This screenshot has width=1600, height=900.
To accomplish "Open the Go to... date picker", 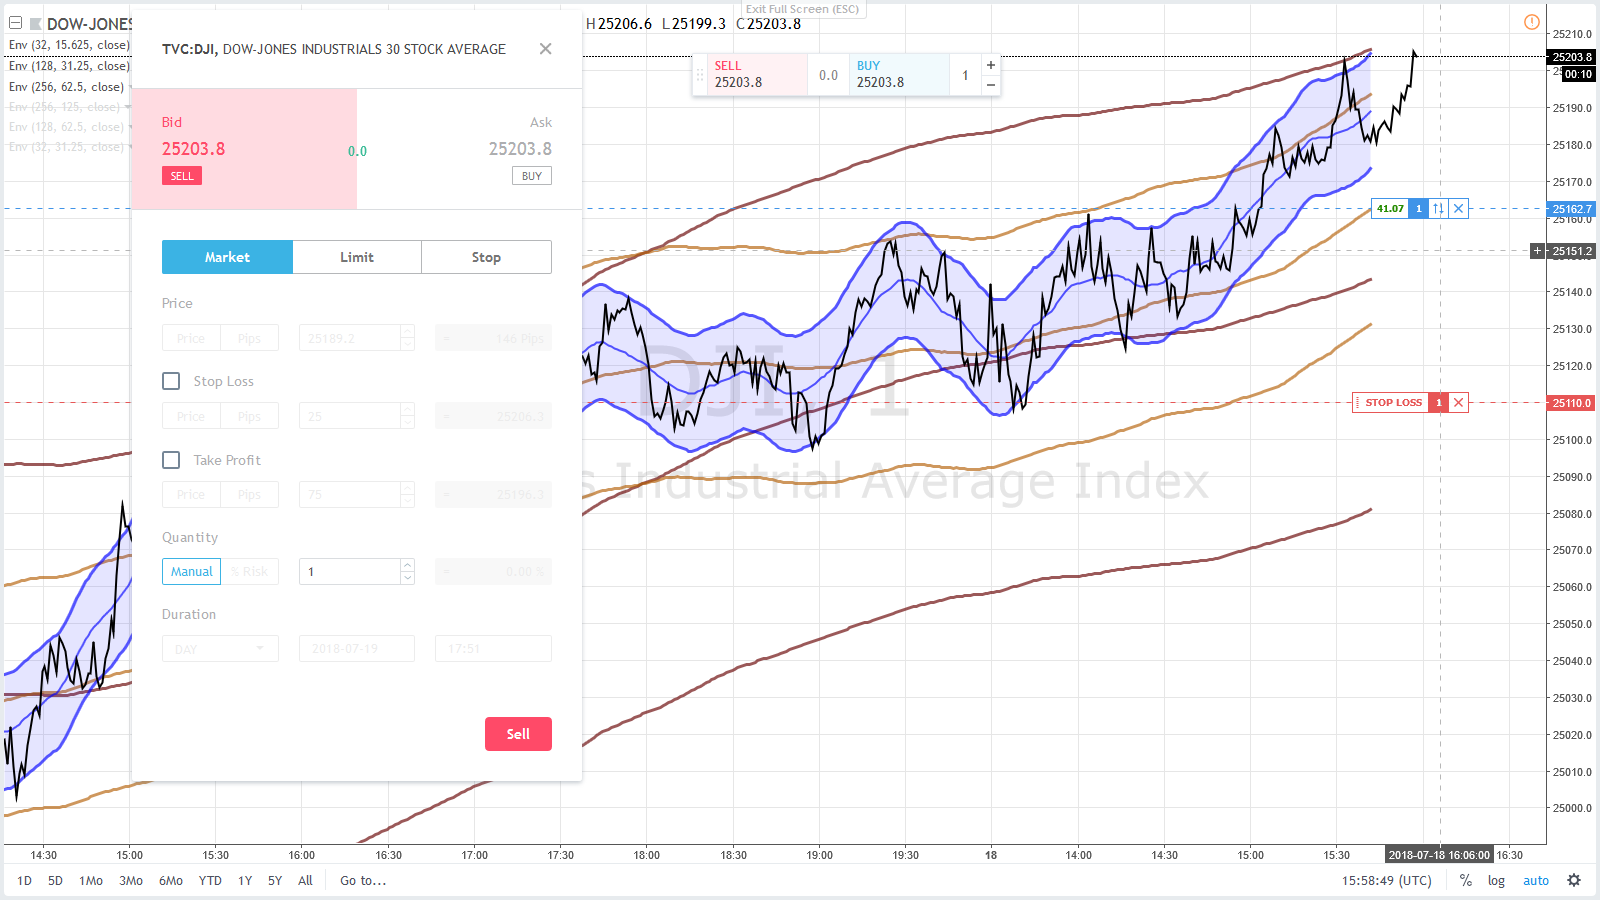I will [x=363, y=881].
